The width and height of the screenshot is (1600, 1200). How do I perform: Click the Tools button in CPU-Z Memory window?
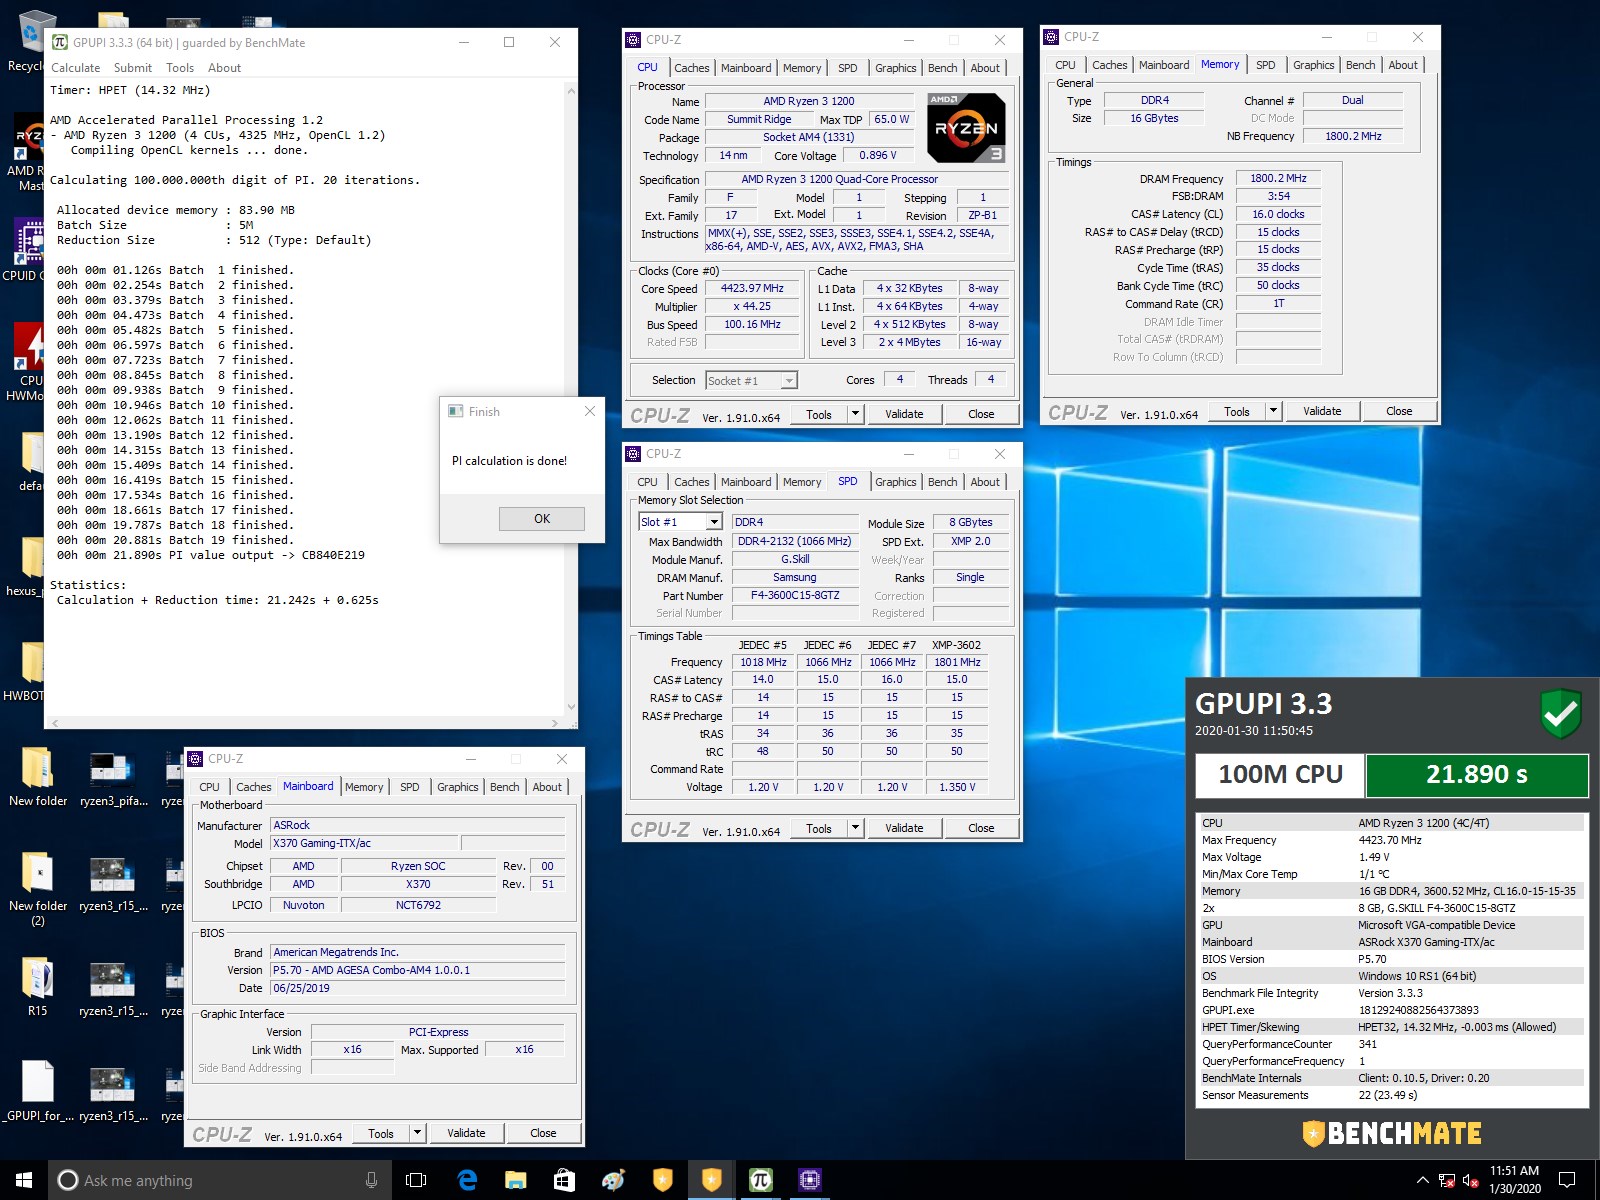click(1237, 411)
